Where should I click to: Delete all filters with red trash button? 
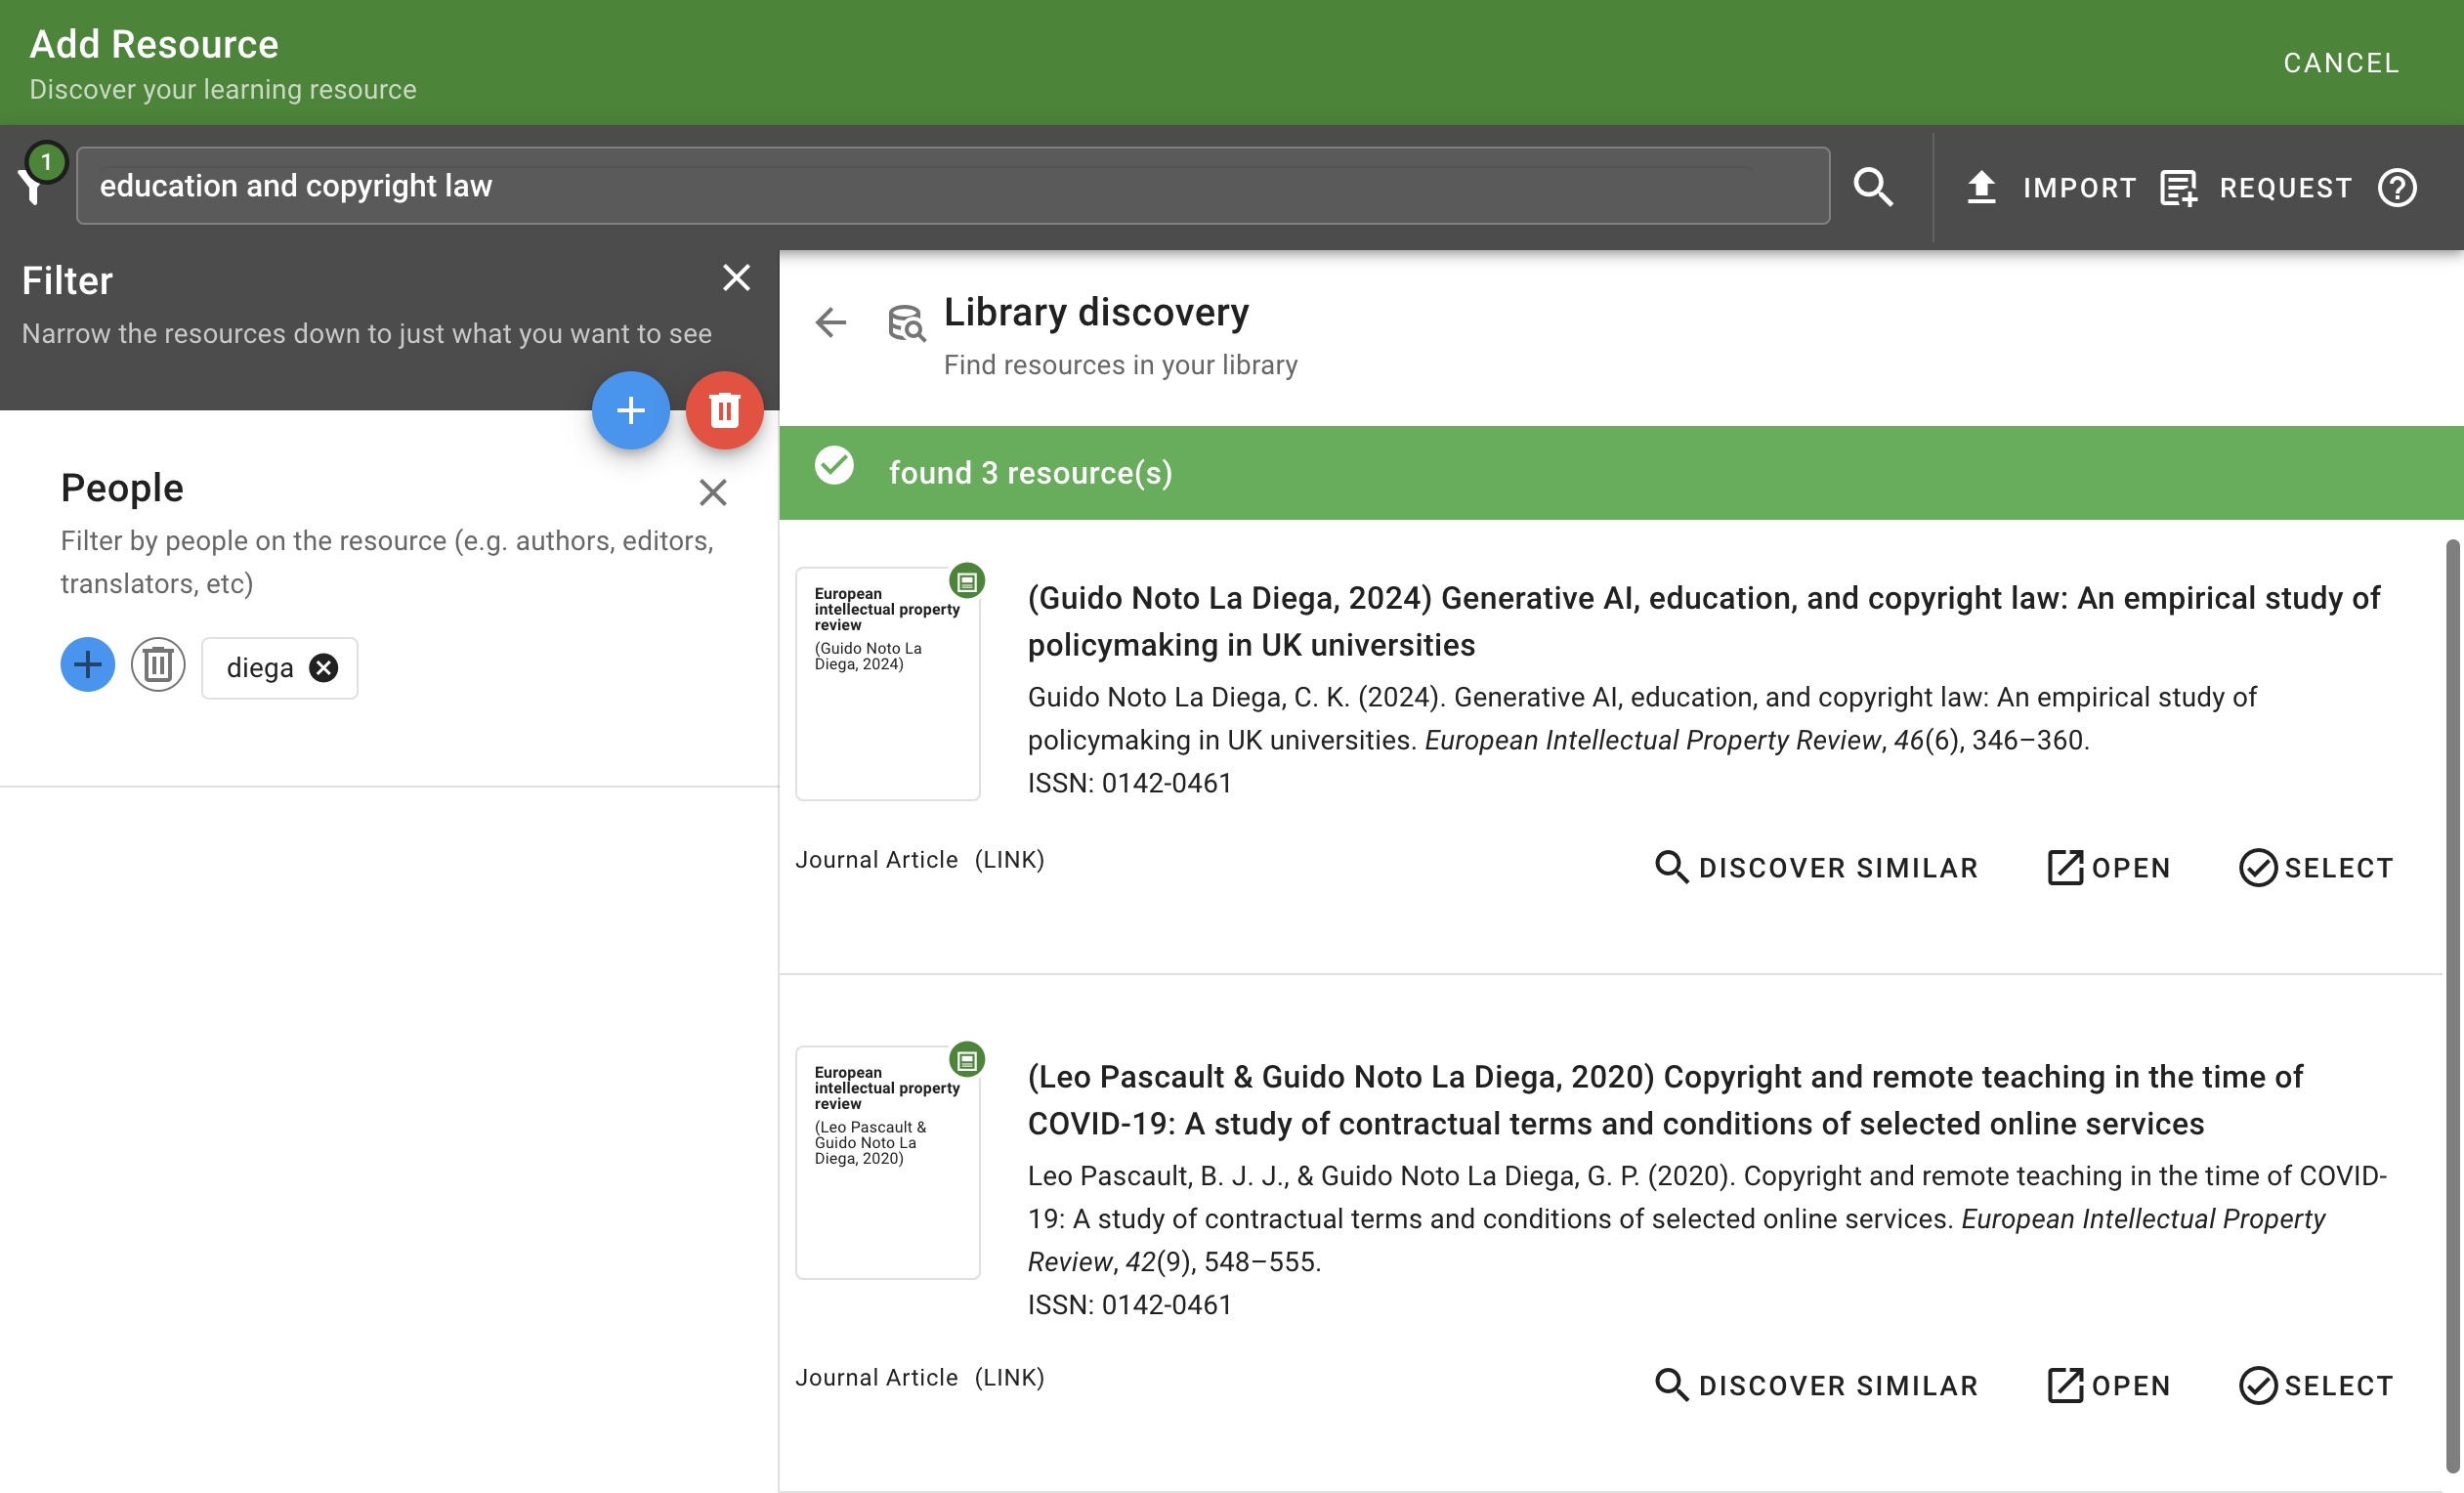click(724, 410)
